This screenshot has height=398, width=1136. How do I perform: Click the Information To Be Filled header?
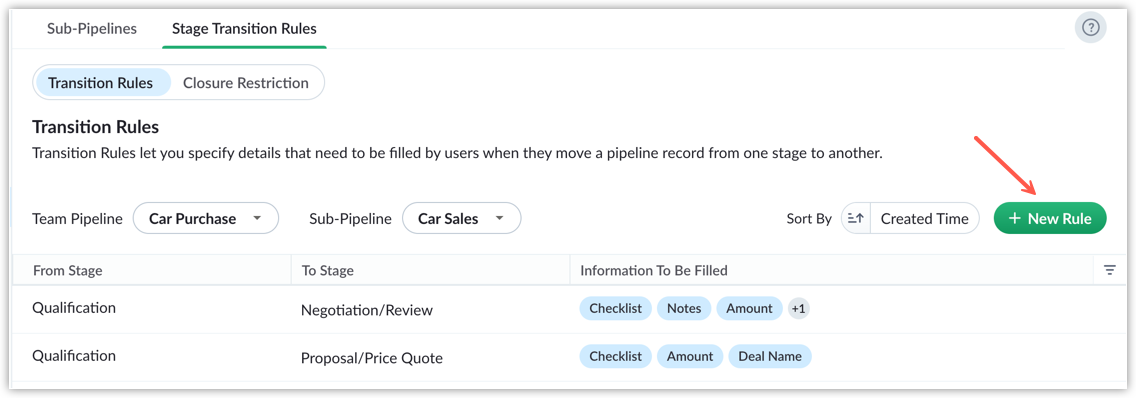point(653,270)
